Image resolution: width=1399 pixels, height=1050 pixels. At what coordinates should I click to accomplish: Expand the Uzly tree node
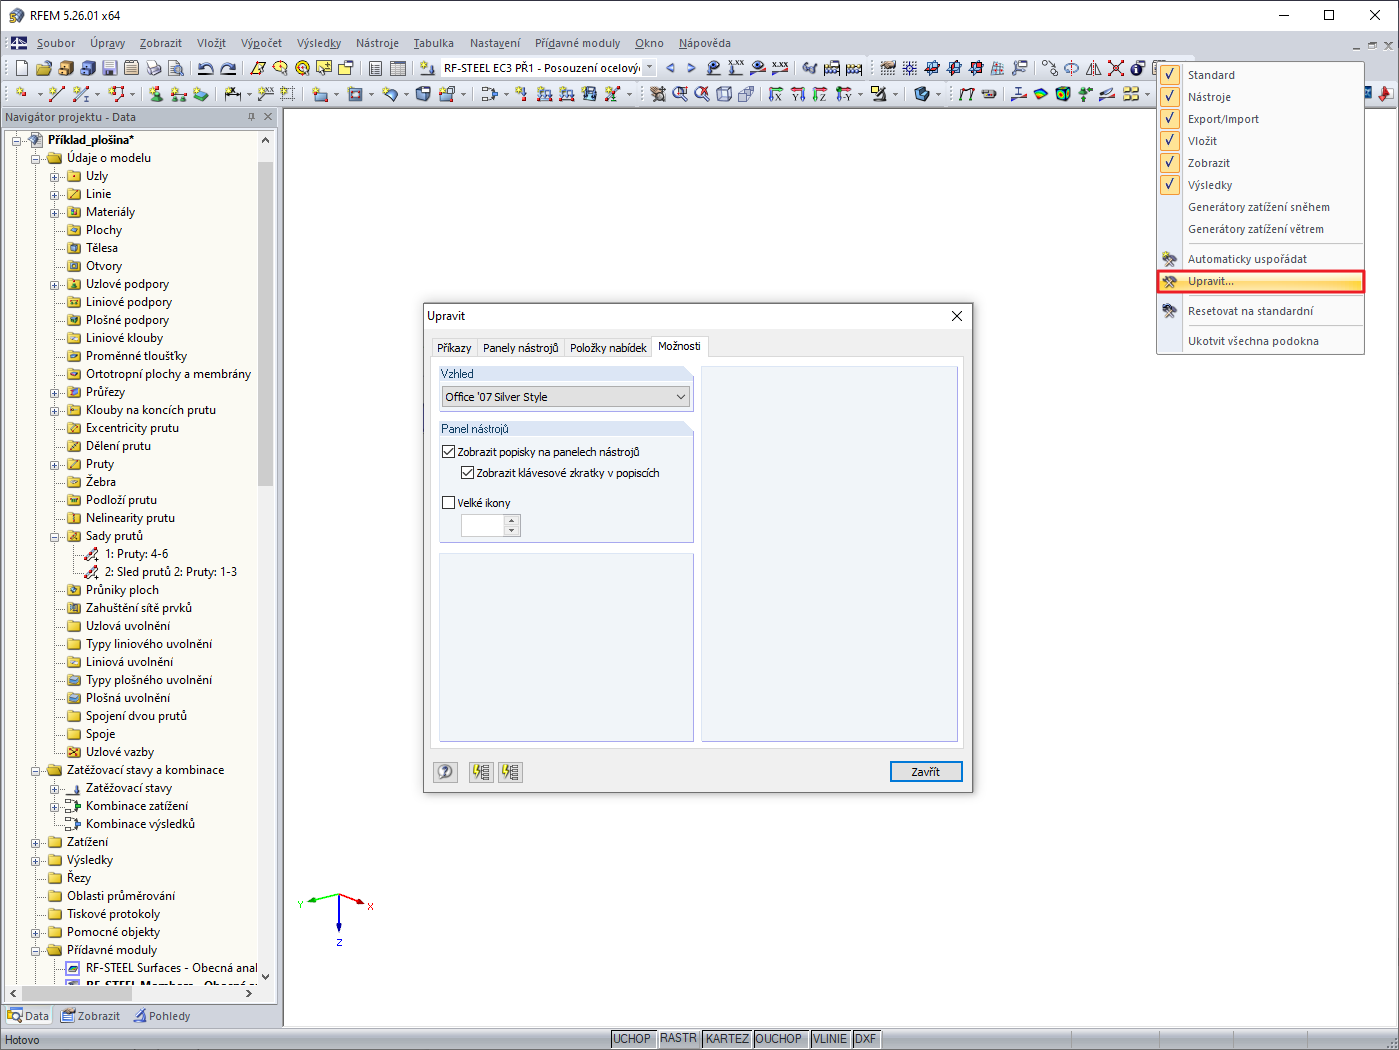(55, 177)
